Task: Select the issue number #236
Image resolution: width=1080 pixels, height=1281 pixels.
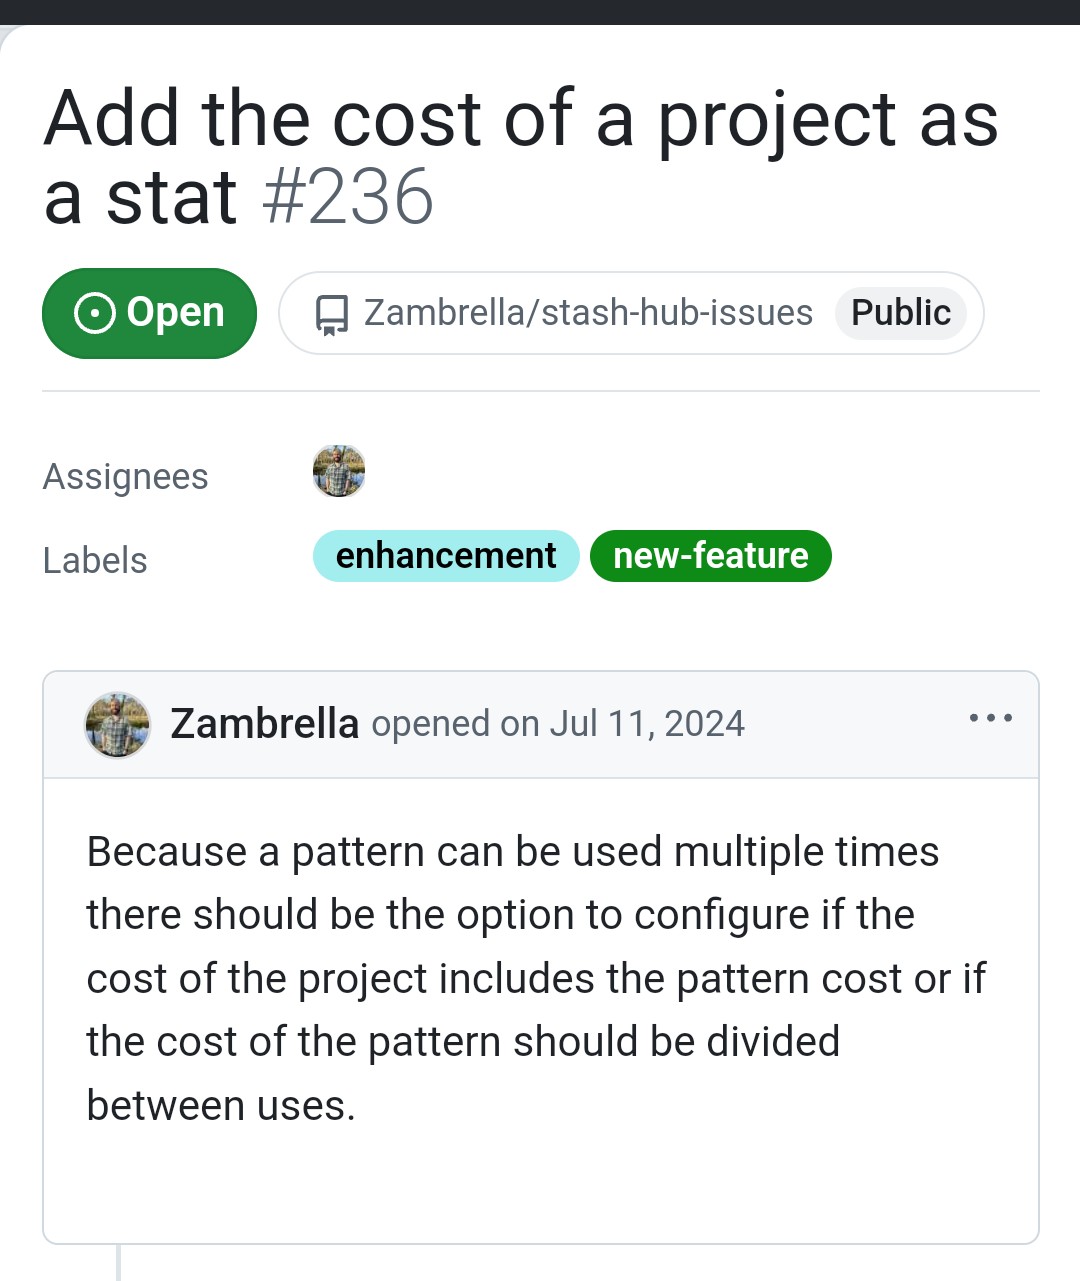Action: pos(348,197)
